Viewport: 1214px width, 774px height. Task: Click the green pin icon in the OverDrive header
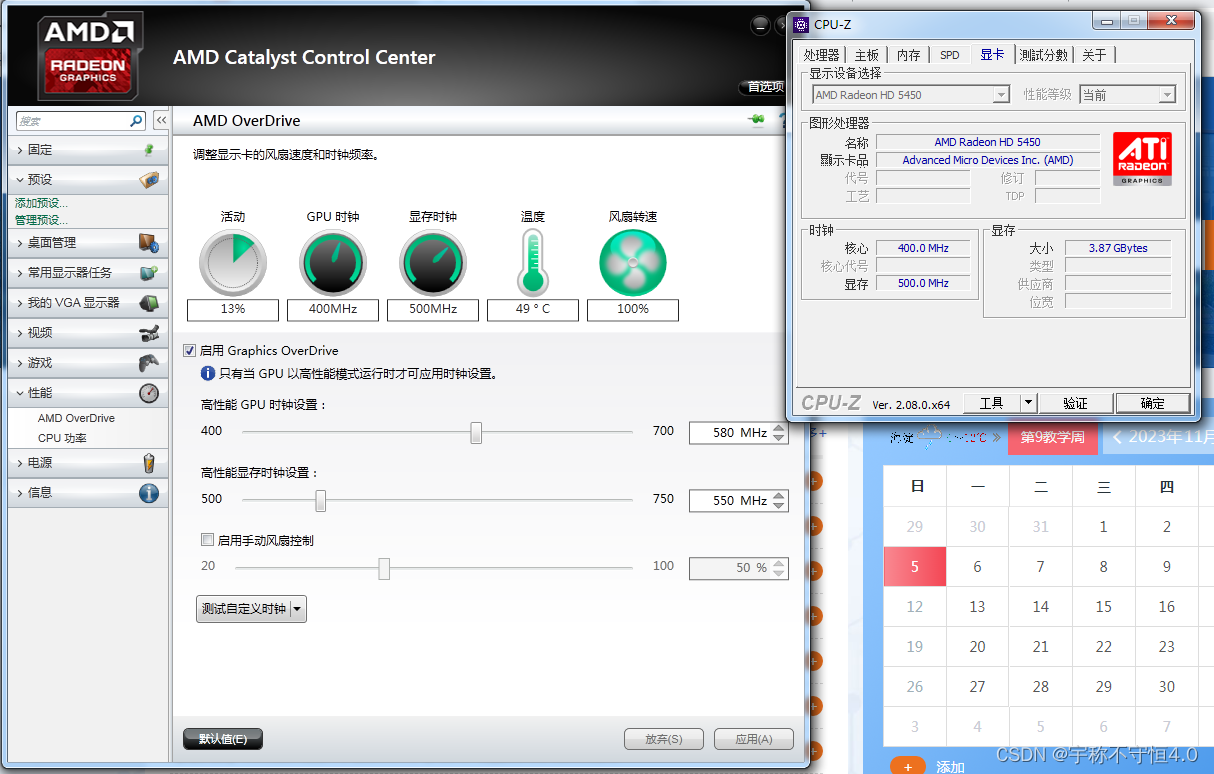(x=756, y=120)
